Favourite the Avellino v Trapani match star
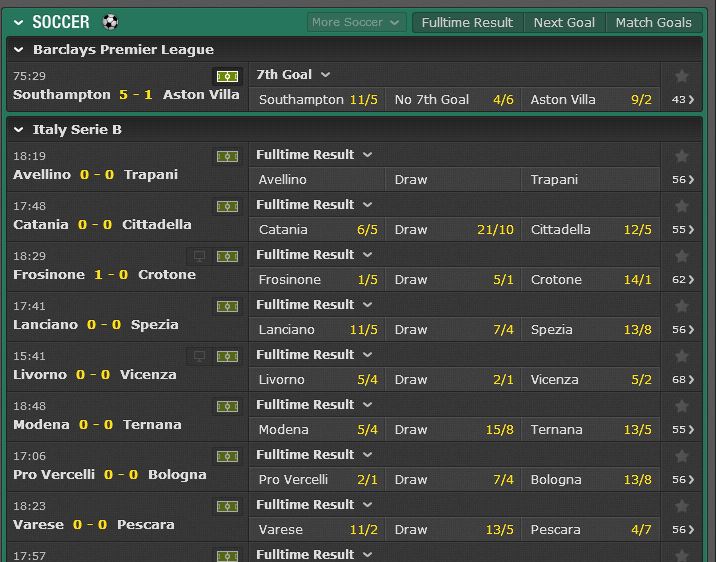 (x=682, y=157)
